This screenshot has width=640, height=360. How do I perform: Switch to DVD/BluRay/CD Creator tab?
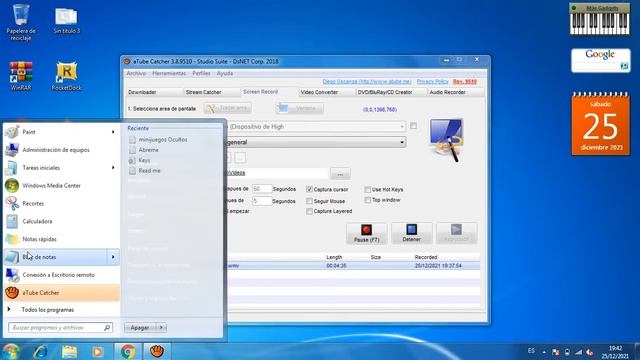(x=390, y=92)
